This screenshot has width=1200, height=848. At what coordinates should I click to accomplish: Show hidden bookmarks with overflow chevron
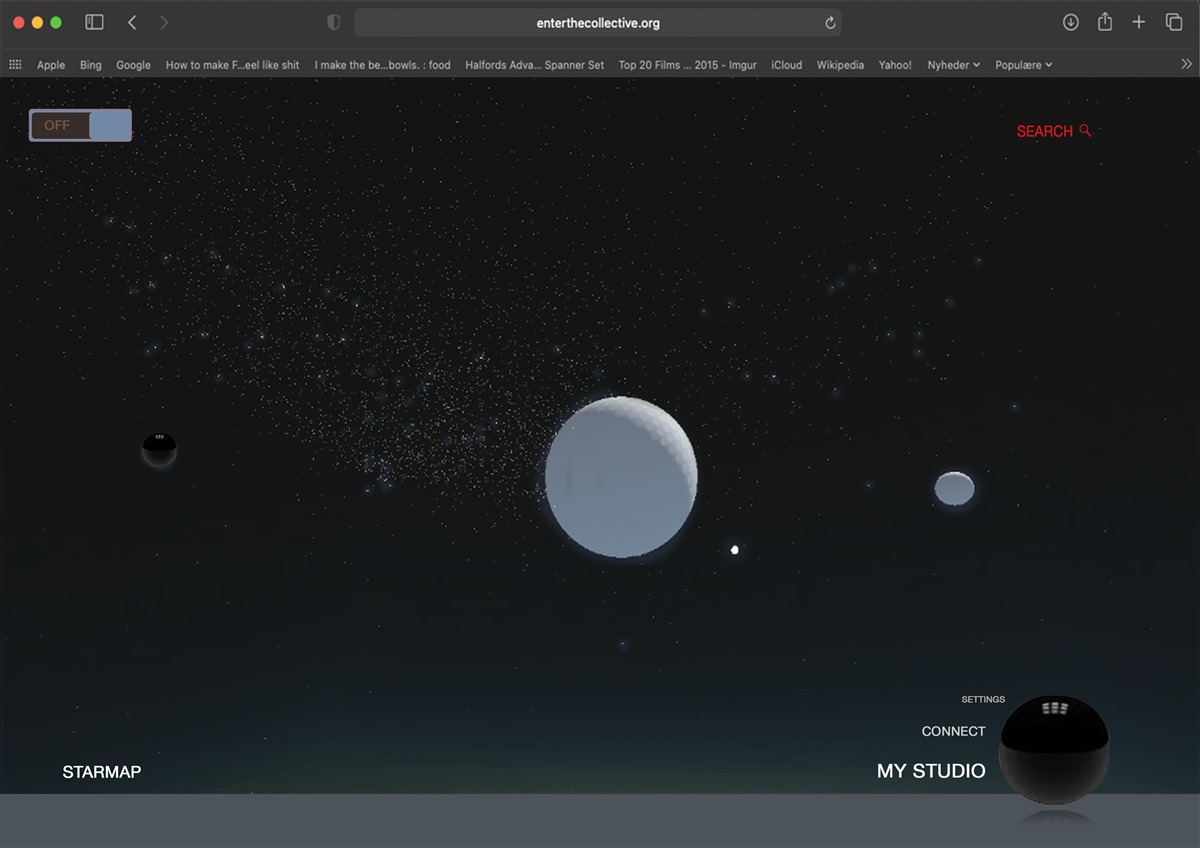pyautogui.click(x=1186, y=65)
